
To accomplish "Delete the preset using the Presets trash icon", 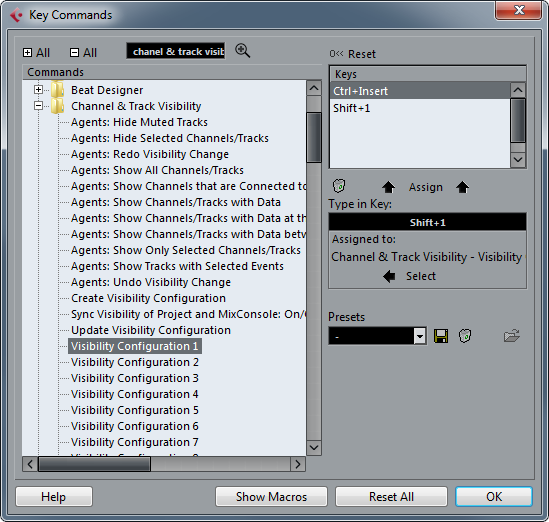I will 465,336.
